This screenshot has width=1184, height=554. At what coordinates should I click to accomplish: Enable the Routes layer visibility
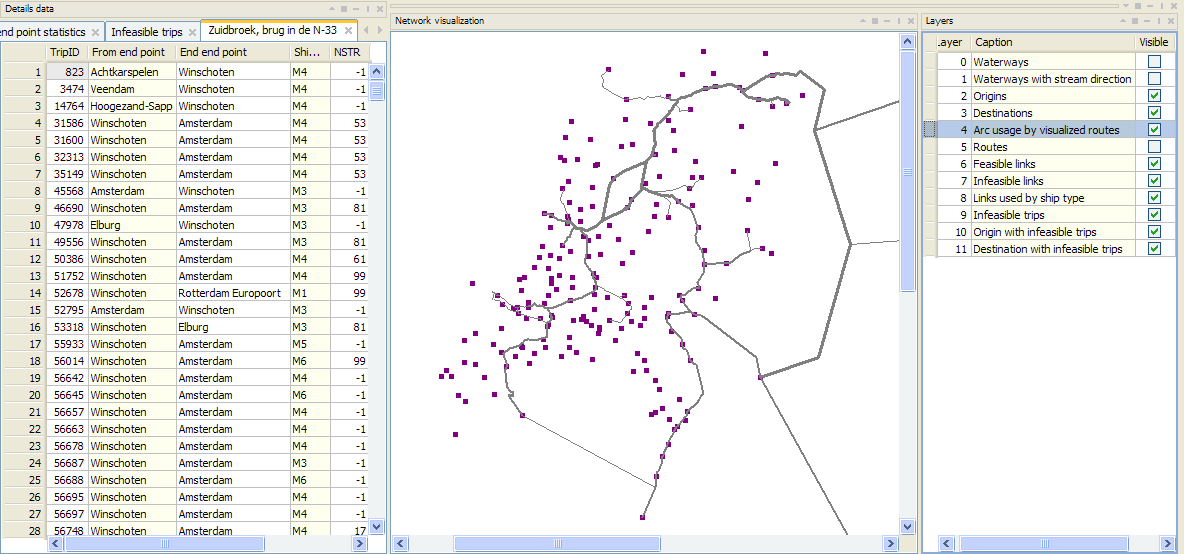1155,146
